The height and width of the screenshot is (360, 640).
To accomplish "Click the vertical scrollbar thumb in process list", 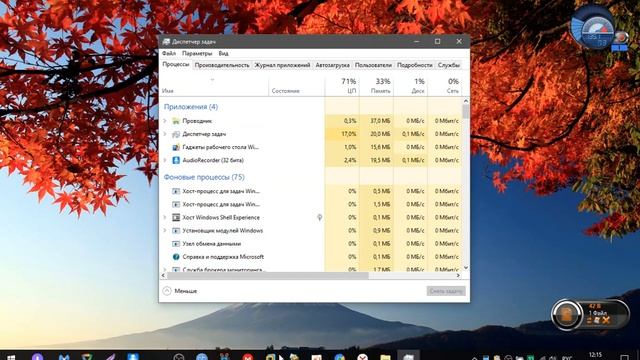I will (x=466, y=112).
